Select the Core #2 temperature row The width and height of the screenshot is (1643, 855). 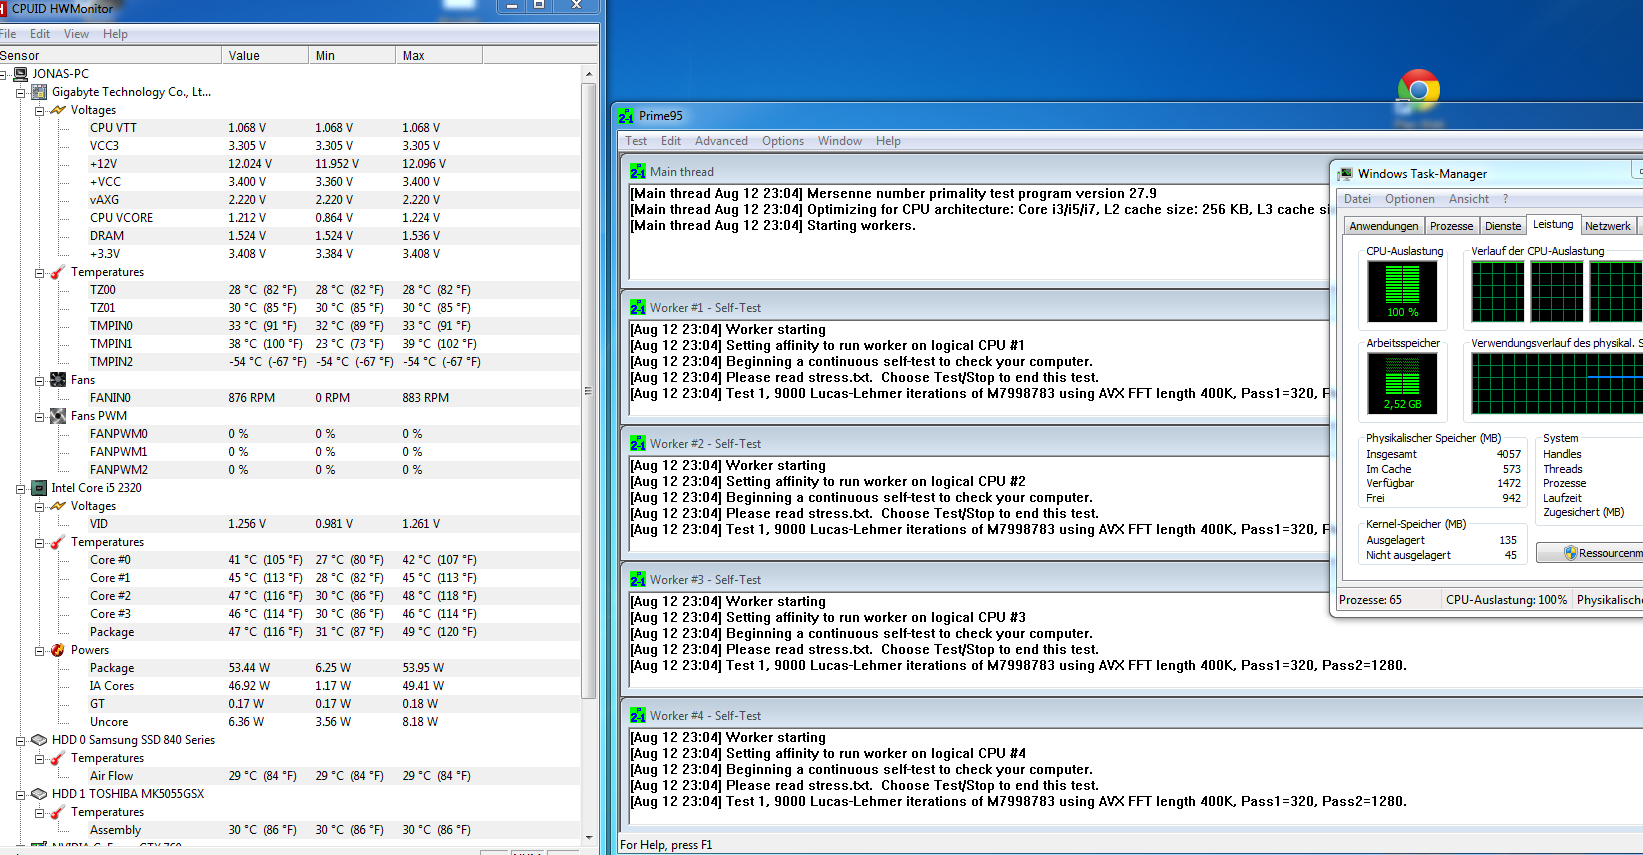pyautogui.click(x=290, y=596)
